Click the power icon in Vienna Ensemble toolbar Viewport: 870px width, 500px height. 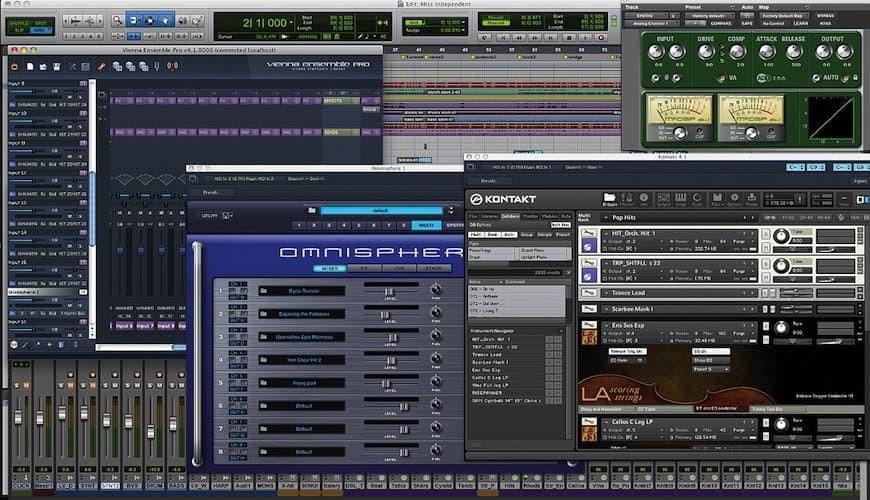point(14,67)
